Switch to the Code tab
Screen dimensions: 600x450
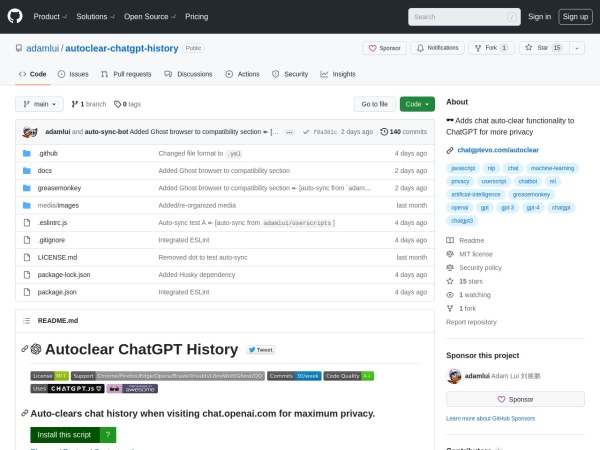point(33,74)
